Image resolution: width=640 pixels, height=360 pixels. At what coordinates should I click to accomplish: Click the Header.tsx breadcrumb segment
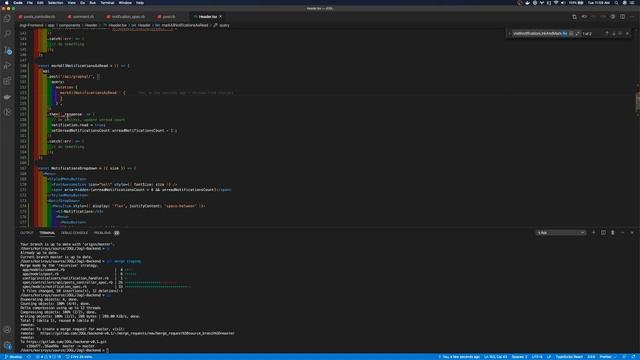click(x=118, y=25)
